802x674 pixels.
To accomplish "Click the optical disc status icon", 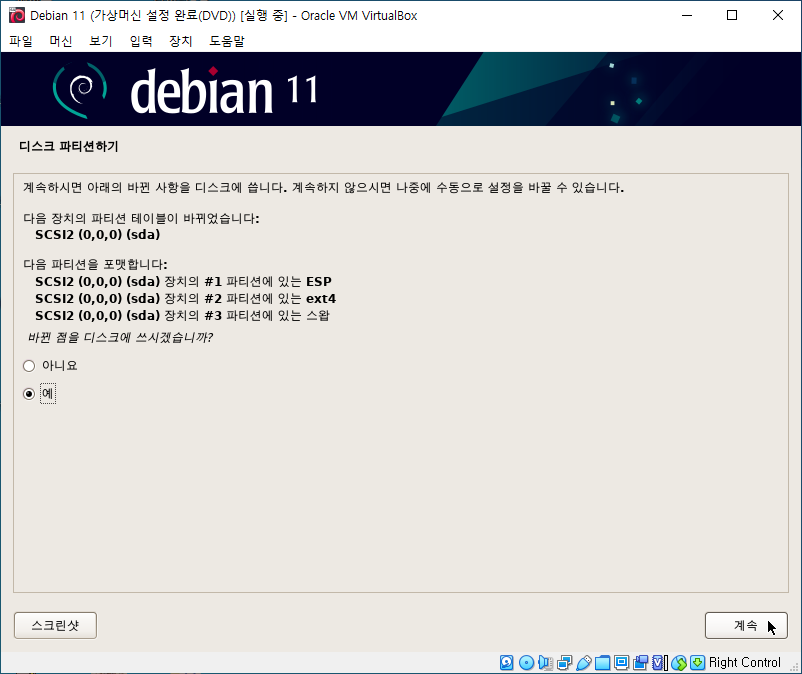I will click(x=526, y=662).
